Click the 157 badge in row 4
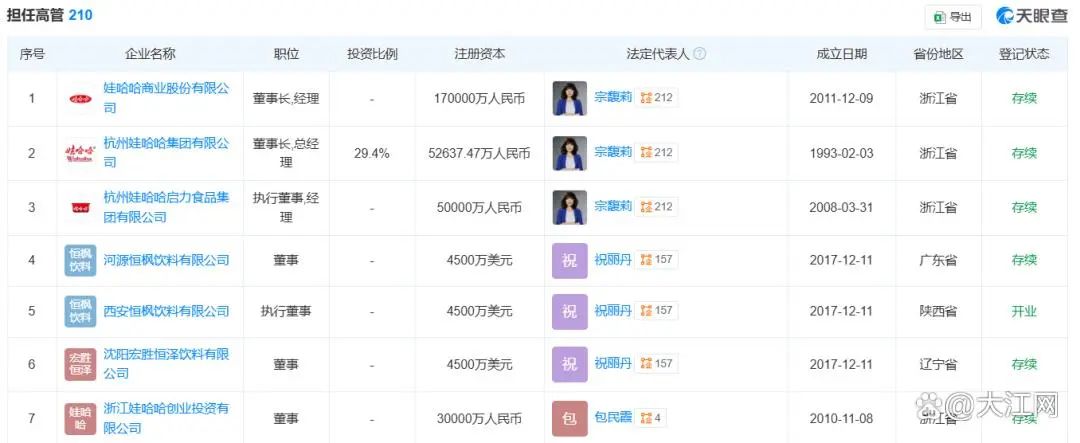Screen dimensions: 1080x443 656,260
